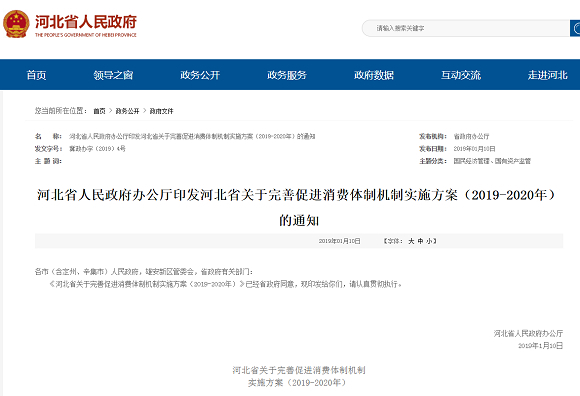Click 政府文件 in the breadcrumb trail

(x=161, y=111)
